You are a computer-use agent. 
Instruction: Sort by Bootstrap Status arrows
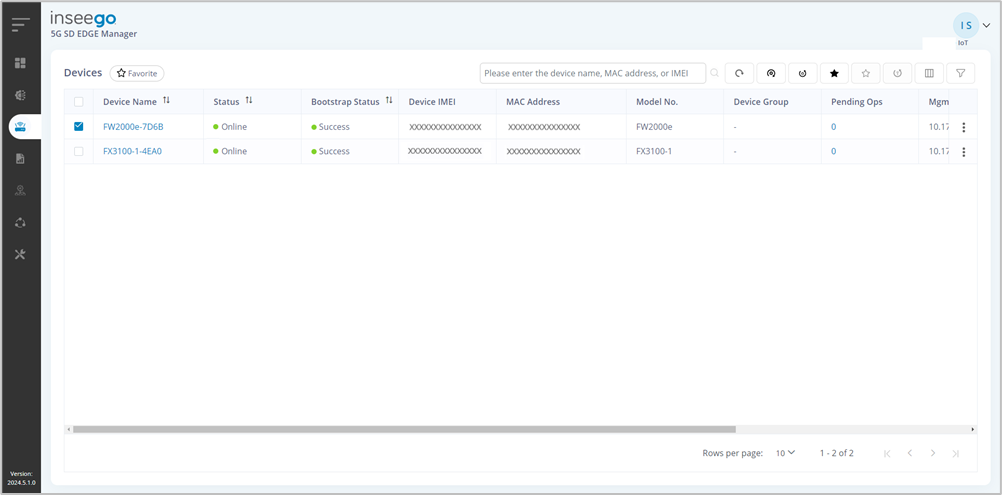tap(389, 101)
